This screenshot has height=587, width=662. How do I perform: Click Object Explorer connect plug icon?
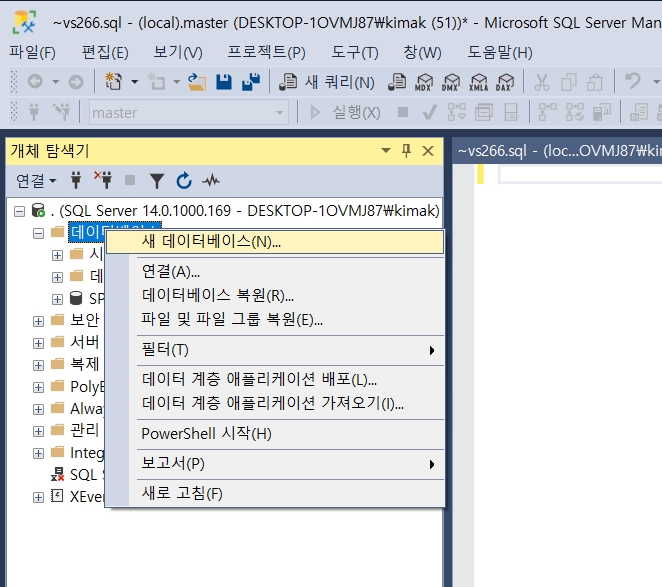pos(76,181)
